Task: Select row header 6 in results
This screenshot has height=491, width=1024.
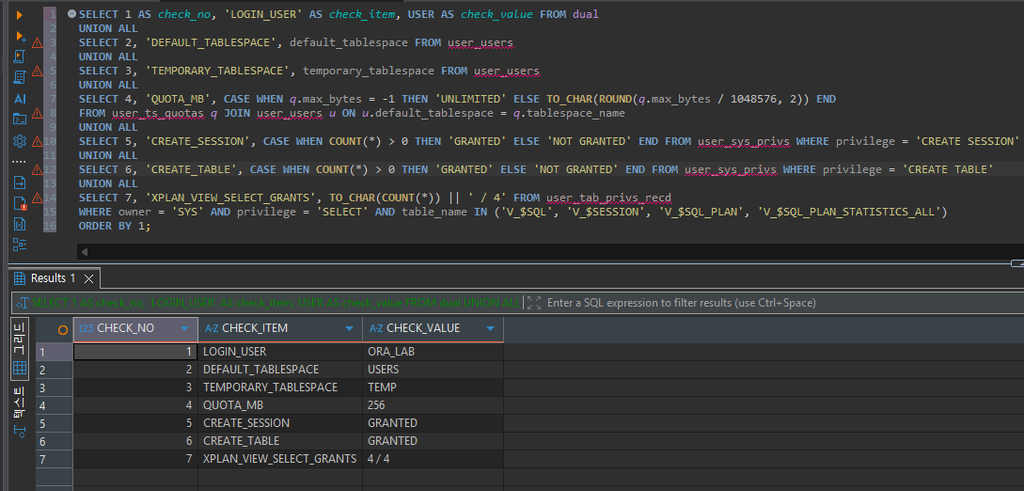Action: [x=54, y=441]
